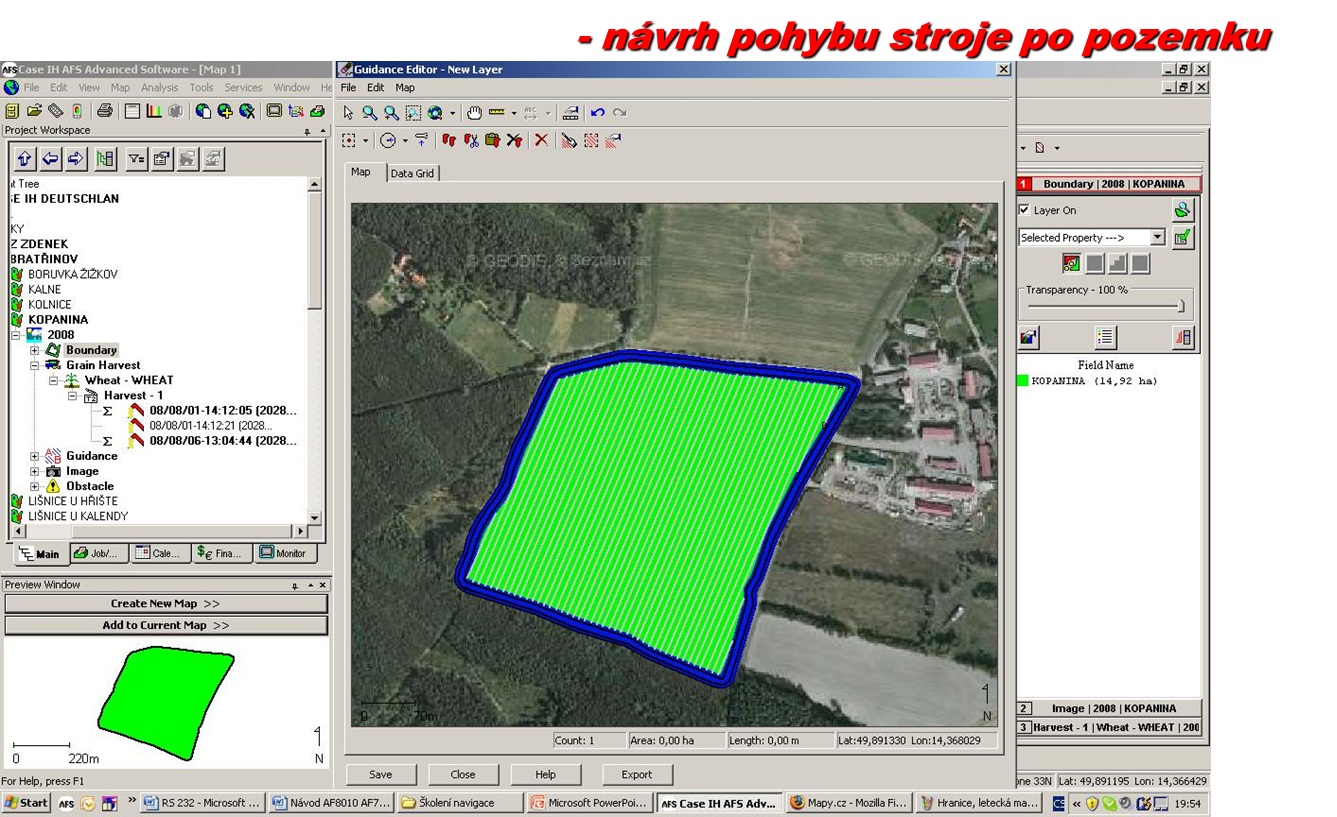Image resolution: width=1337 pixels, height=817 pixels.
Task: Click the green KOPANINA legend color swatch
Action: coord(1023,381)
